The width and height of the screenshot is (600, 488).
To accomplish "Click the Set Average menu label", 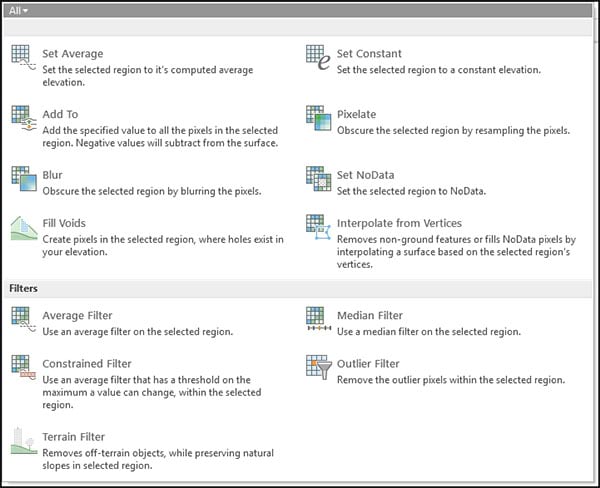I will coord(72,54).
